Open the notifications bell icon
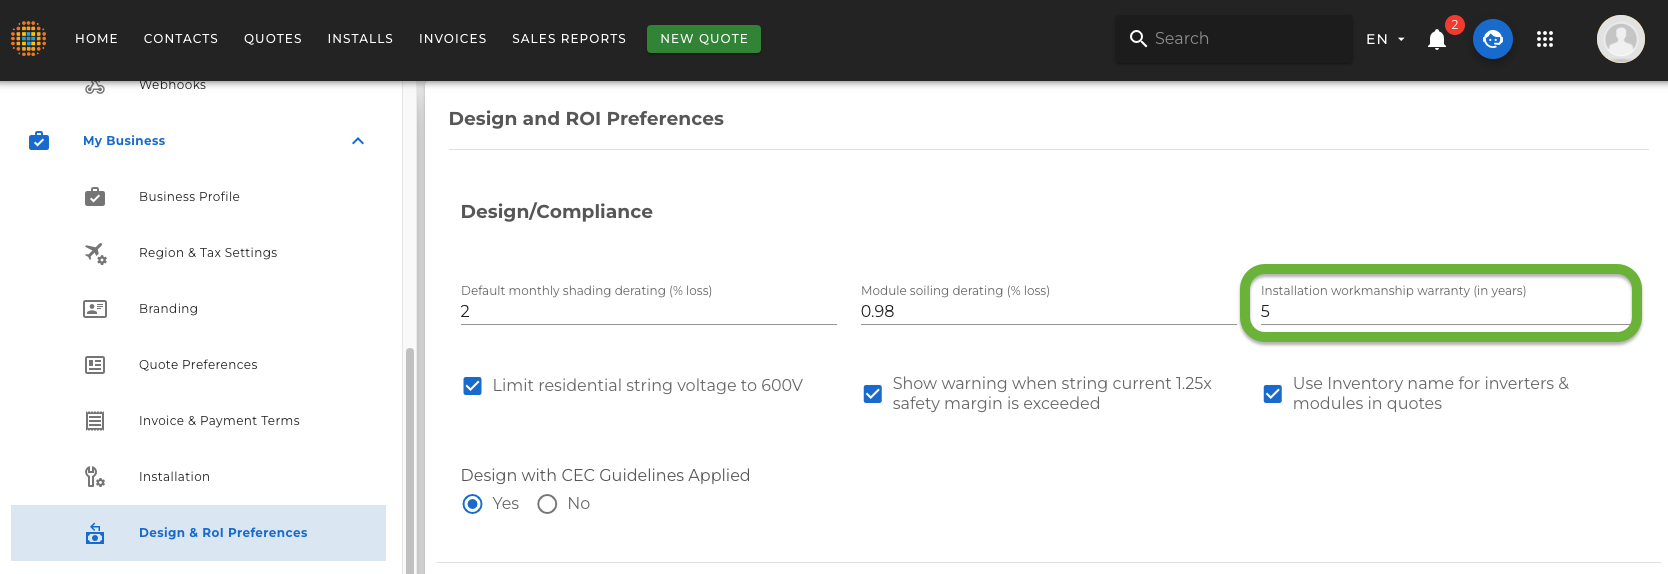1668x574 pixels. 1437,39
